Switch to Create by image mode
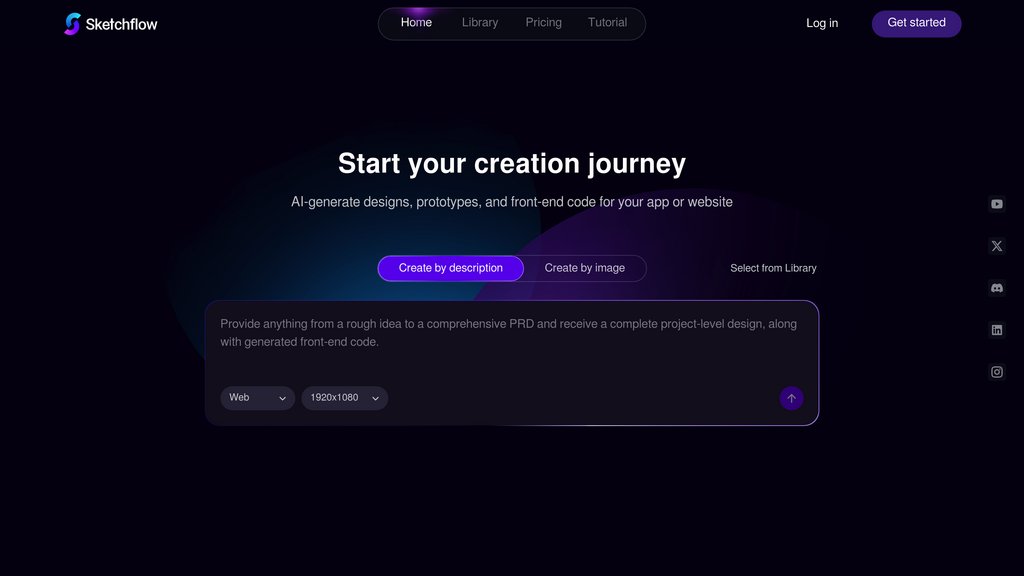 point(584,268)
